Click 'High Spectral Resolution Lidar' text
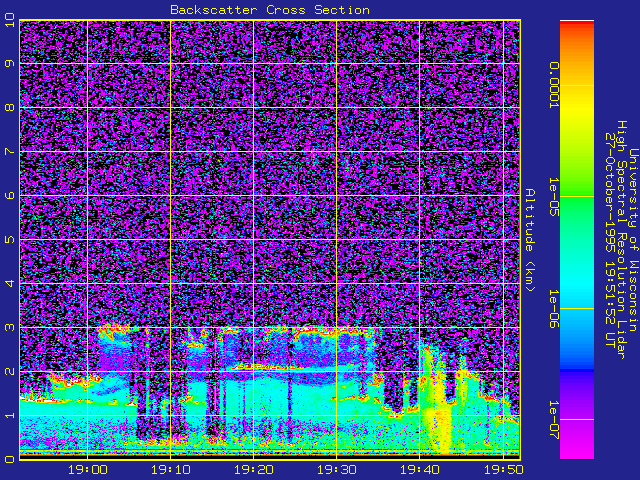The height and width of the screenshot is (480, 640). [621, 240]
